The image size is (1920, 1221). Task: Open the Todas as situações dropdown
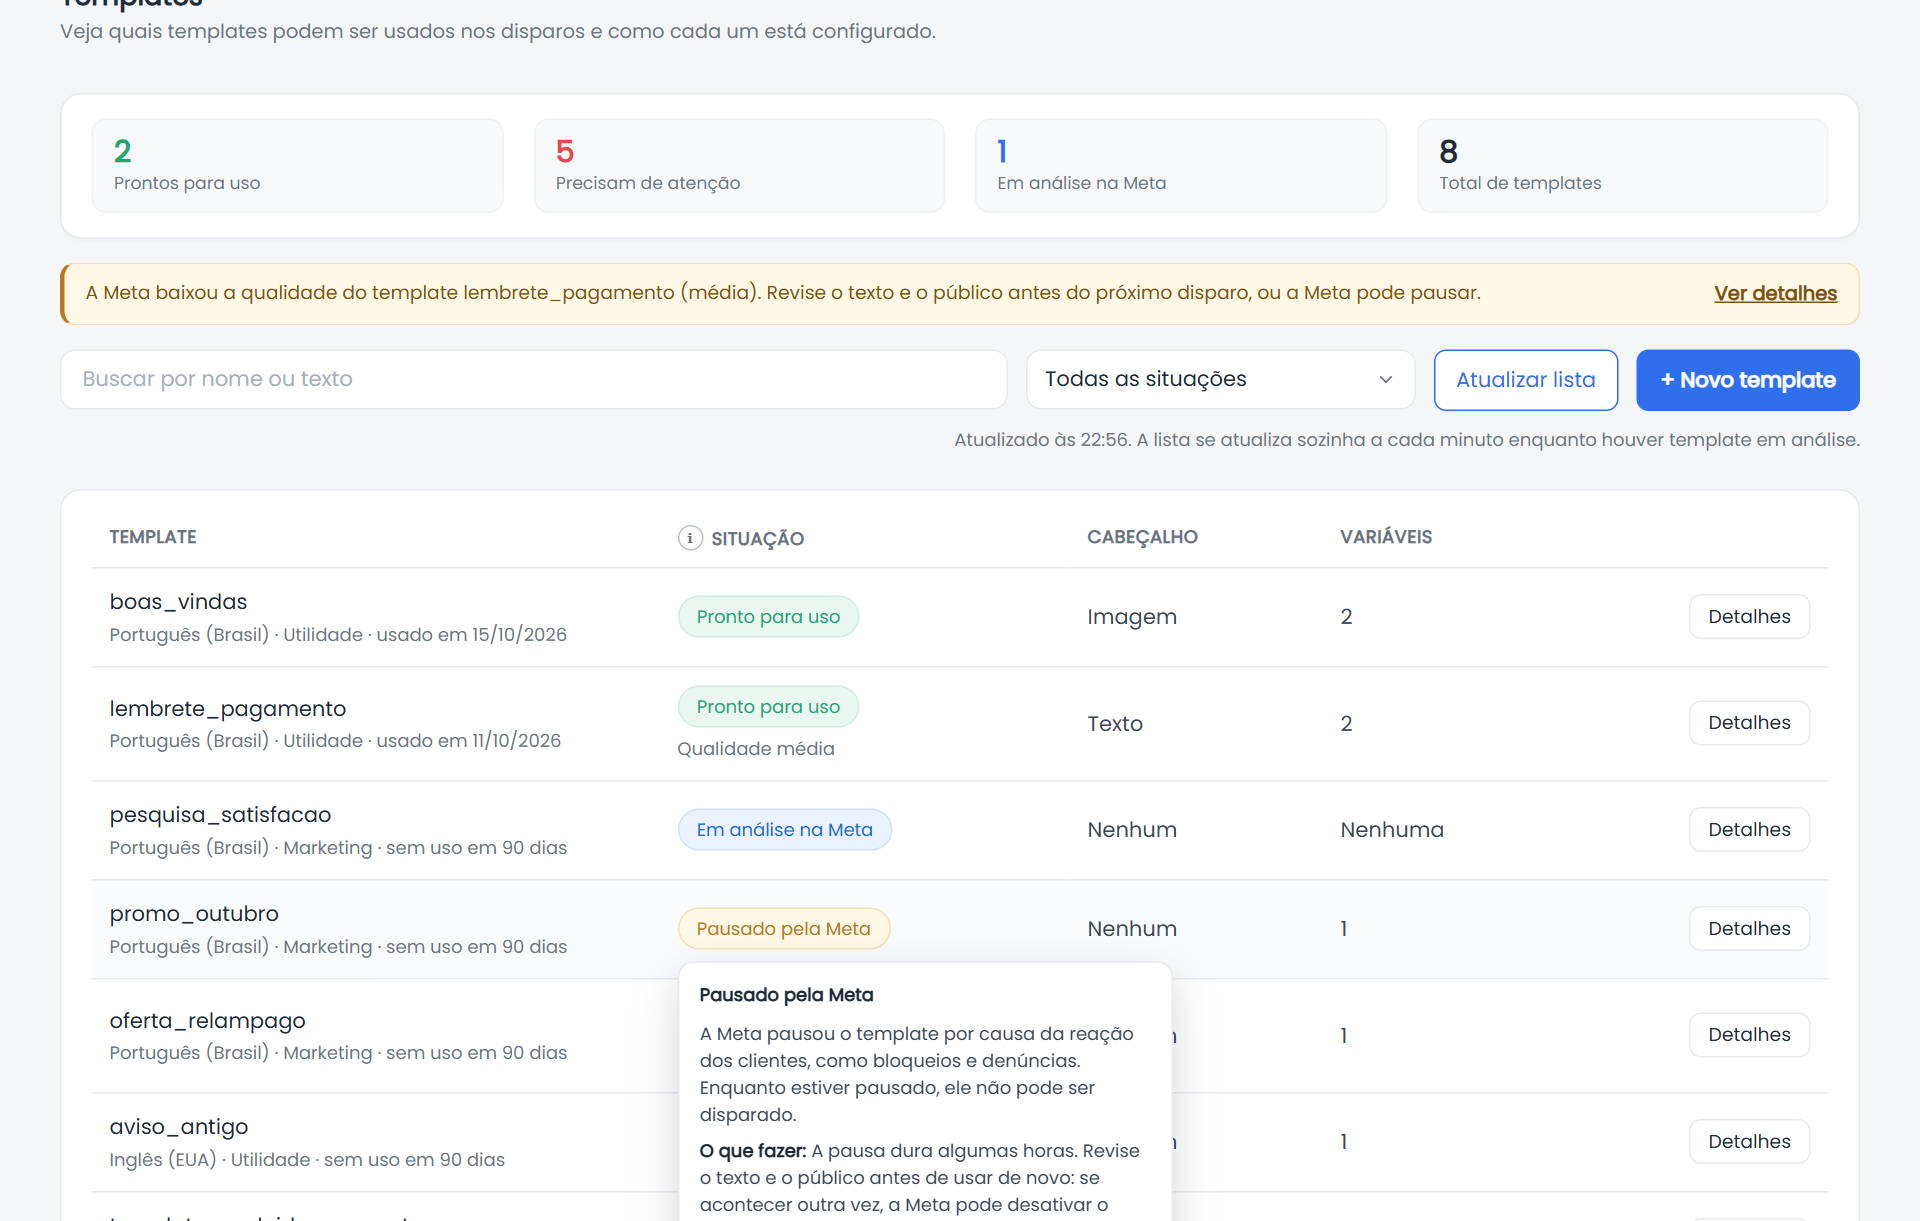click(1220, 379)
